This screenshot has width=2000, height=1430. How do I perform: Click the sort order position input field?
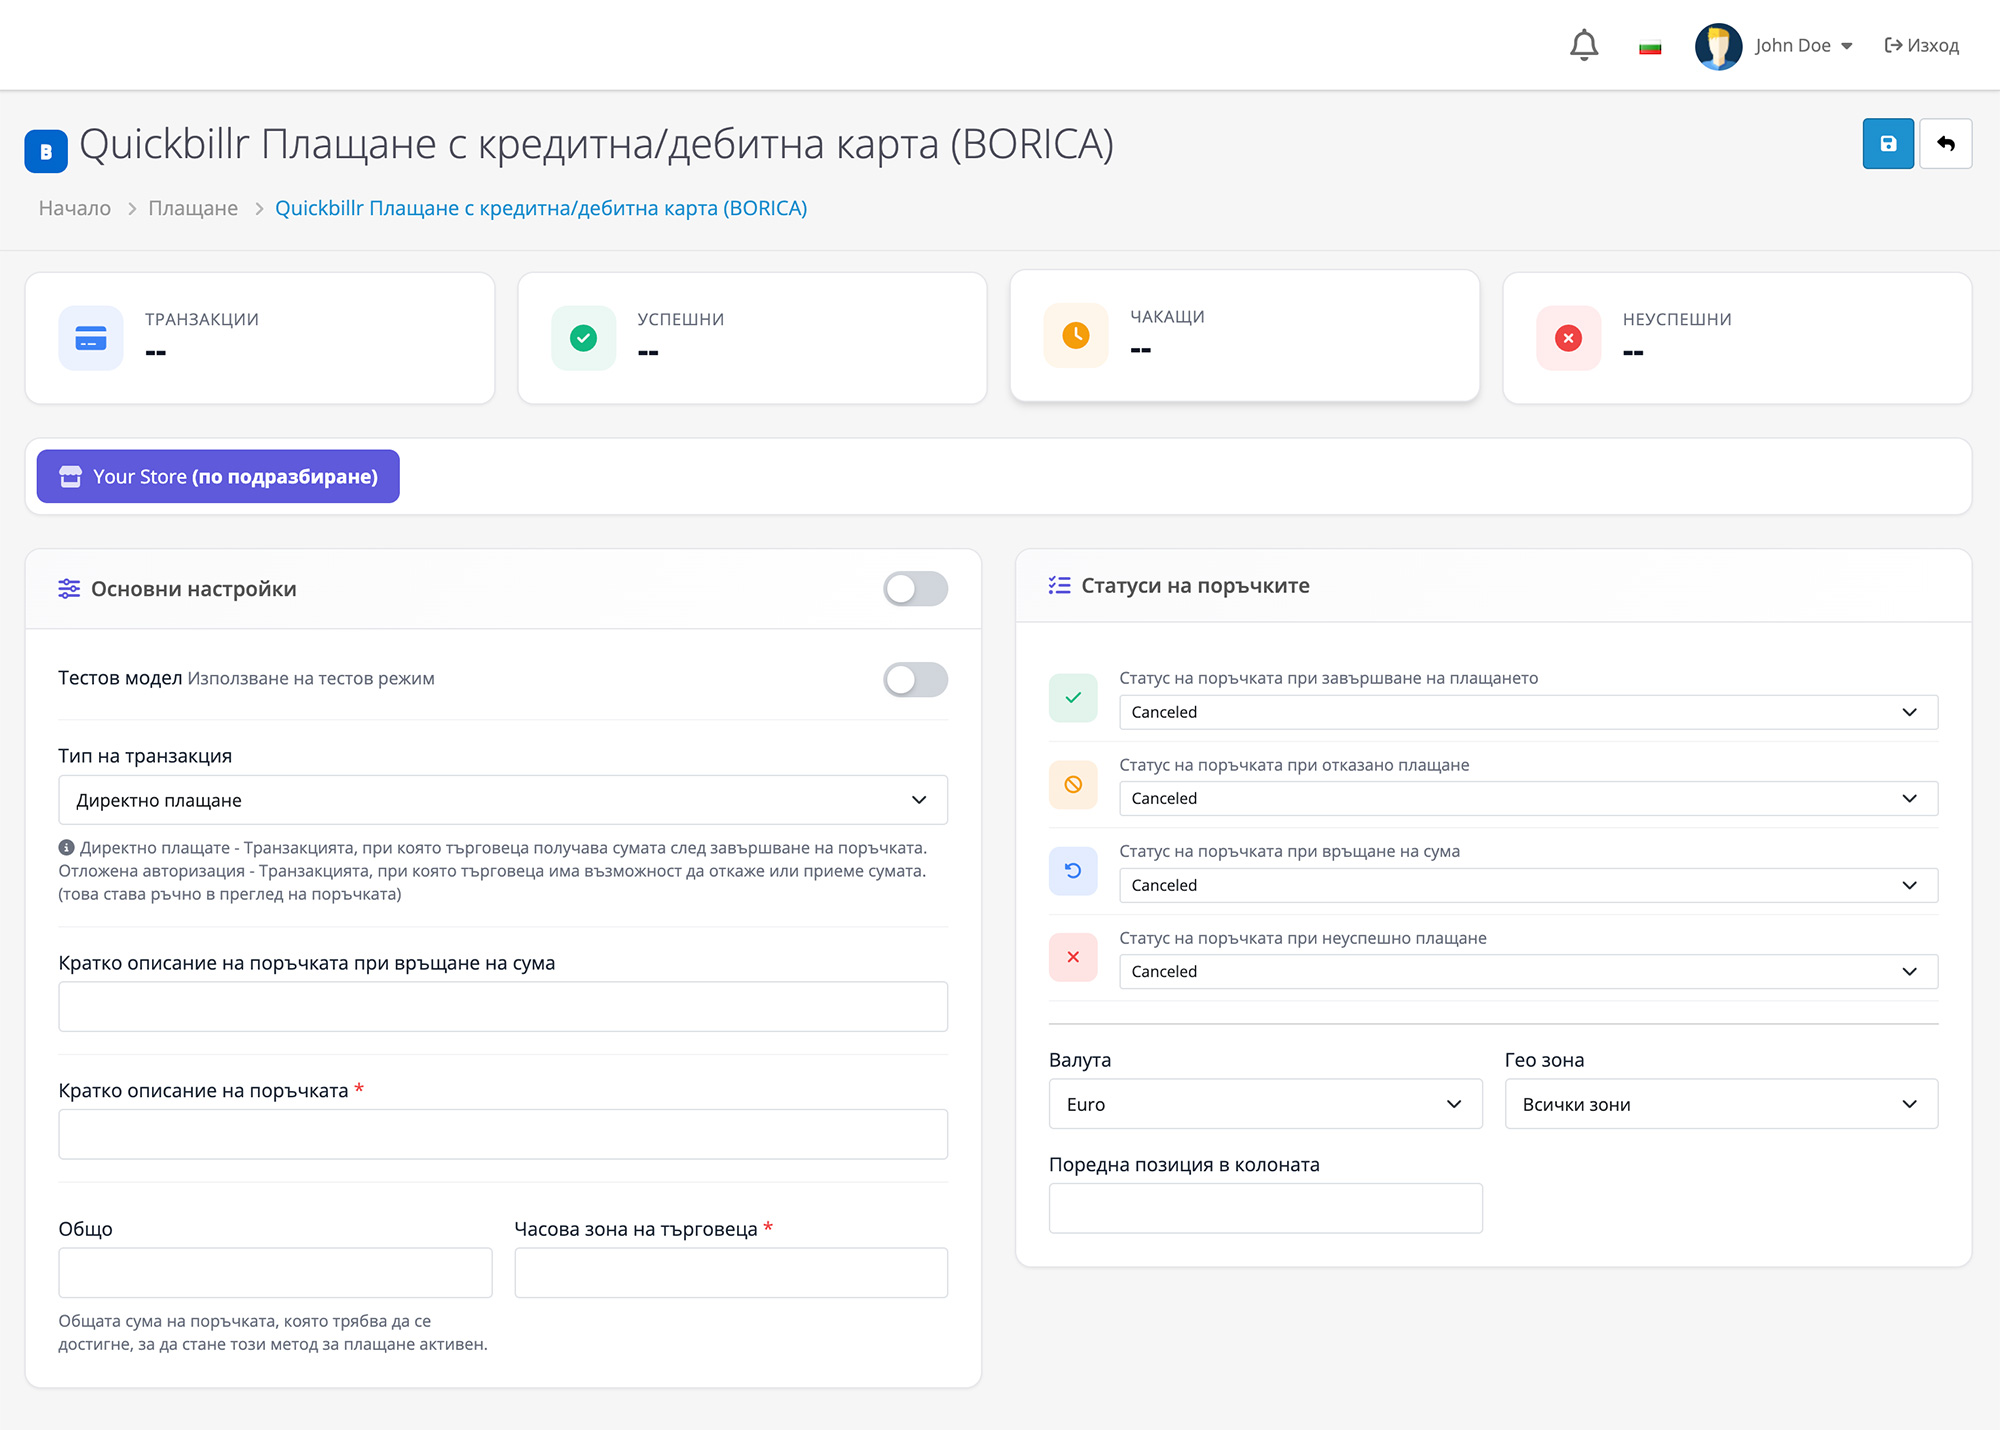[x=1264, y=1208]
